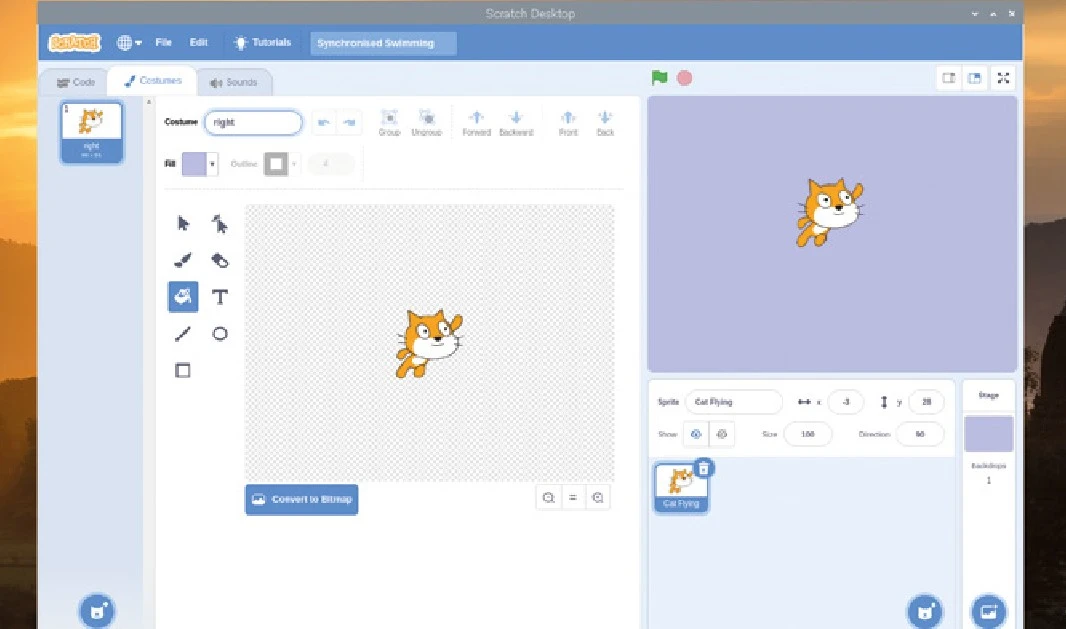Open the language globe dropdown

[129, 43]
